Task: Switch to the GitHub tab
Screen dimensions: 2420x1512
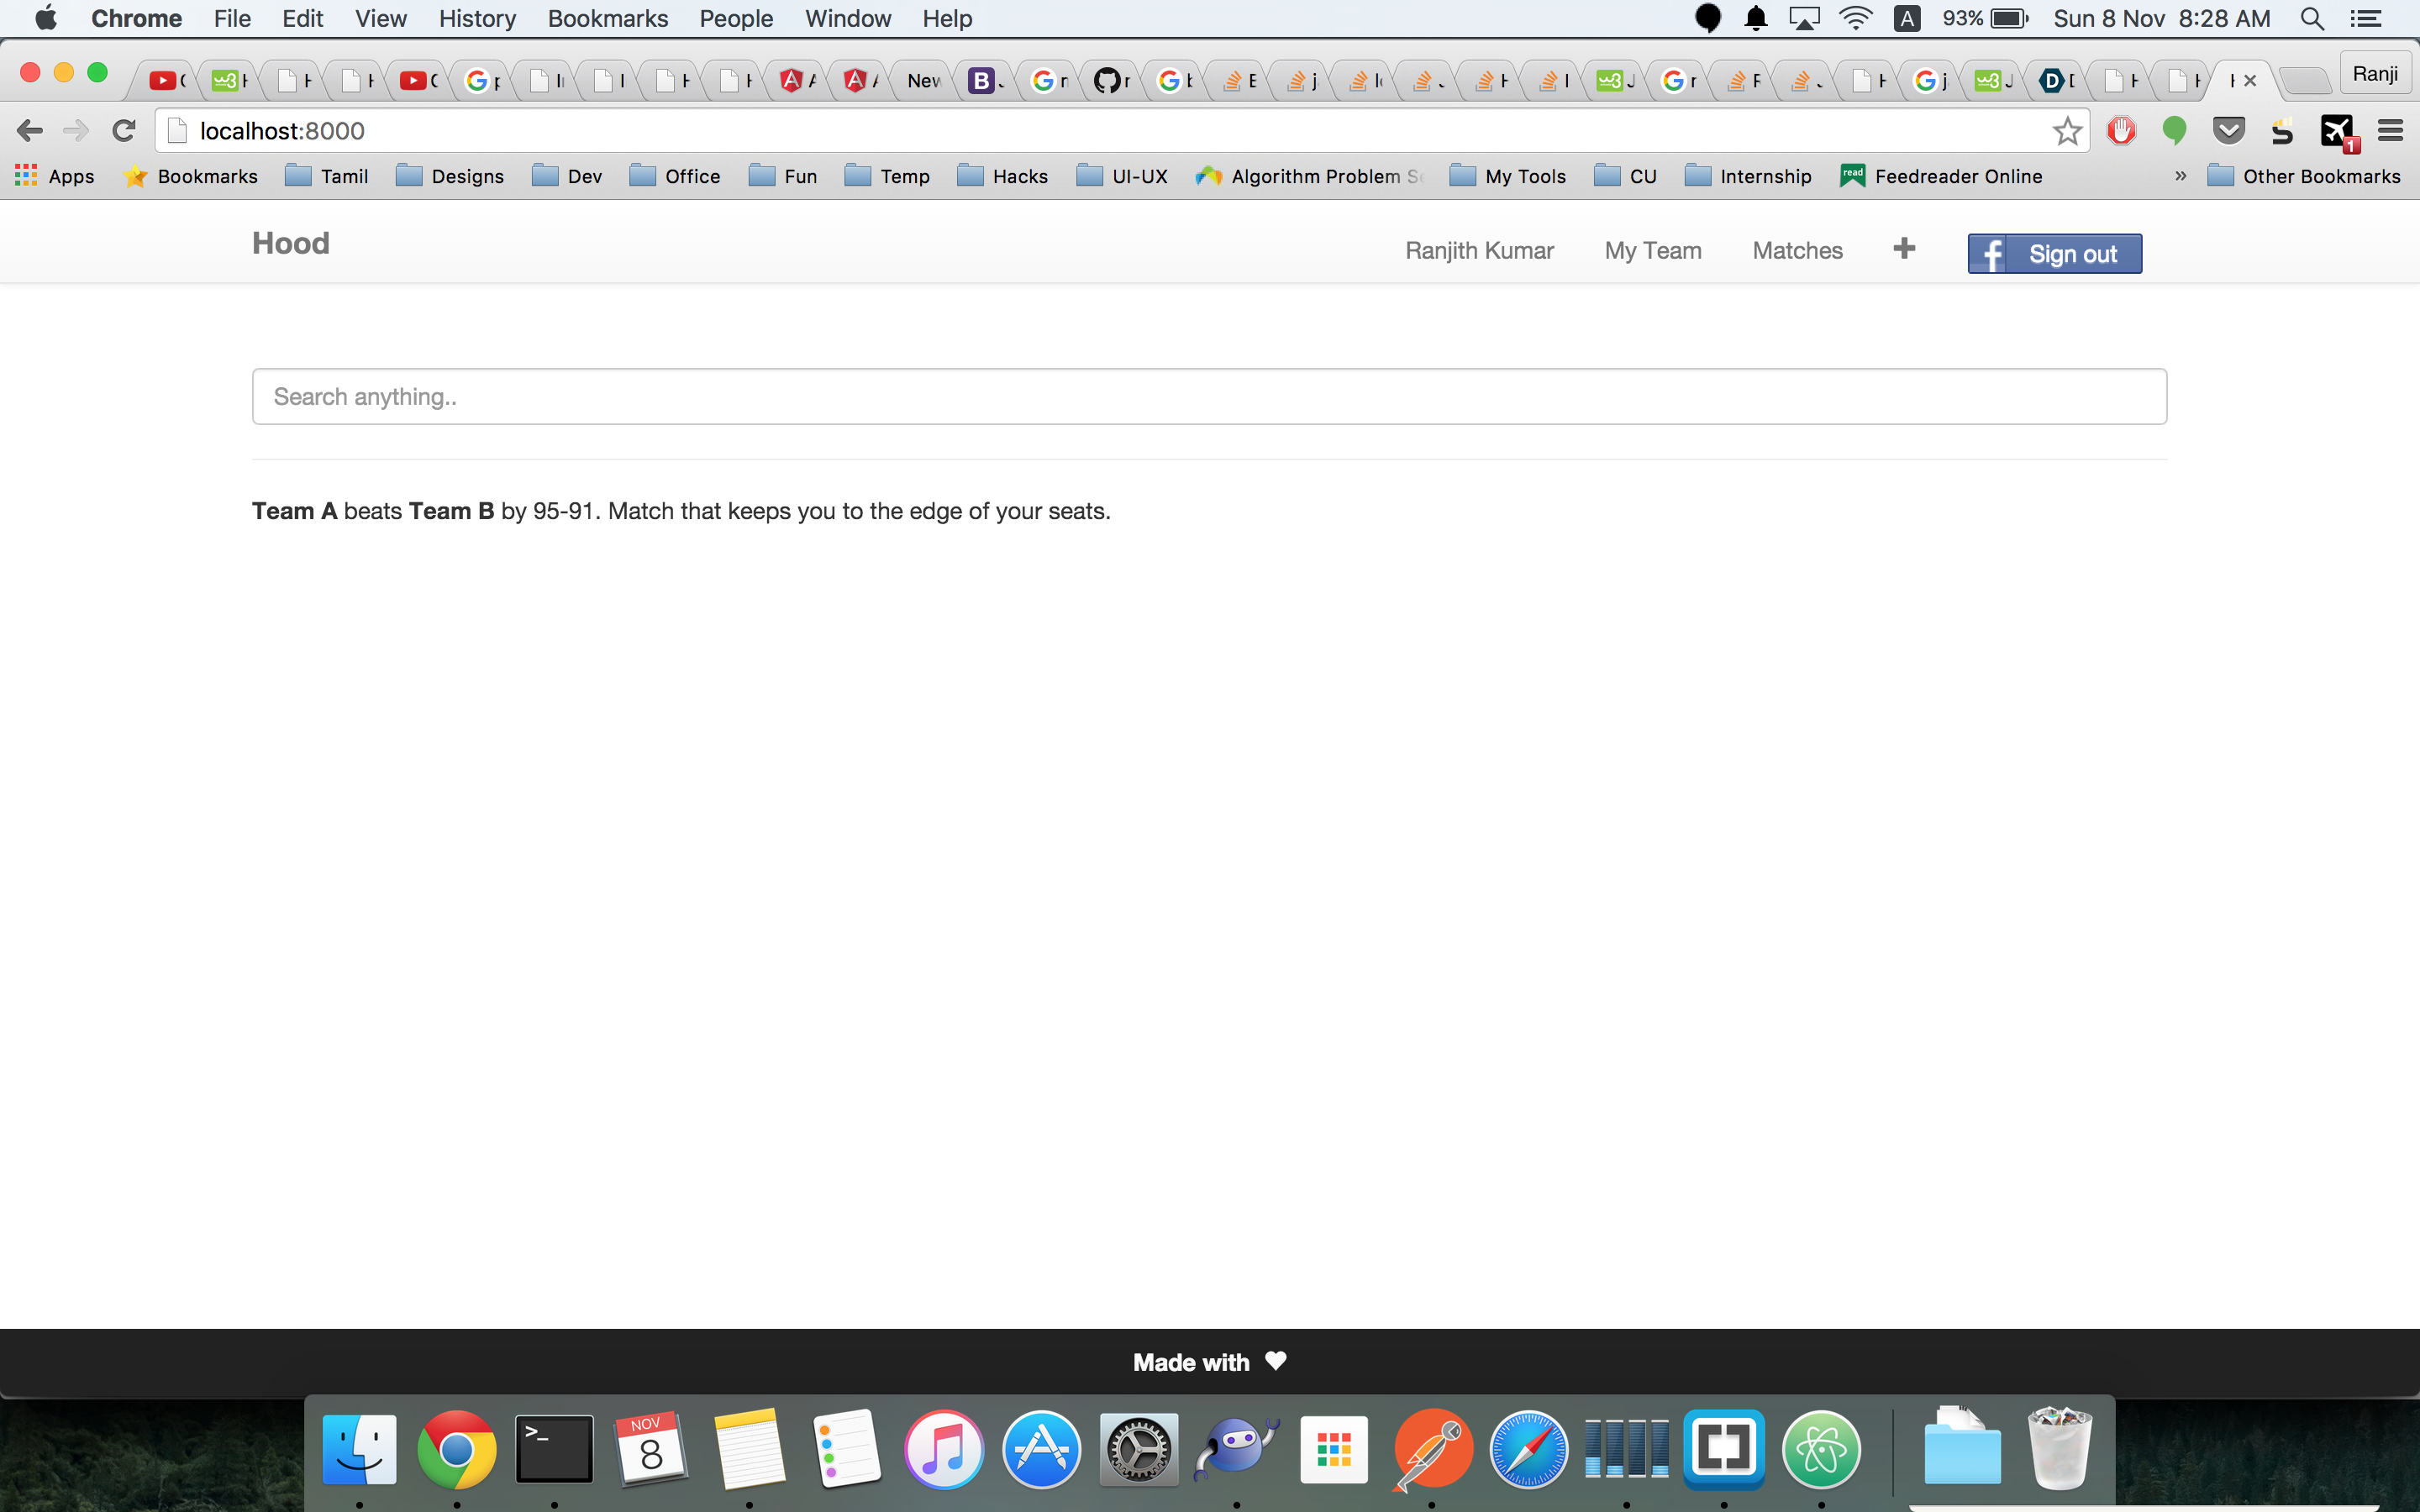Action: 1110,81
